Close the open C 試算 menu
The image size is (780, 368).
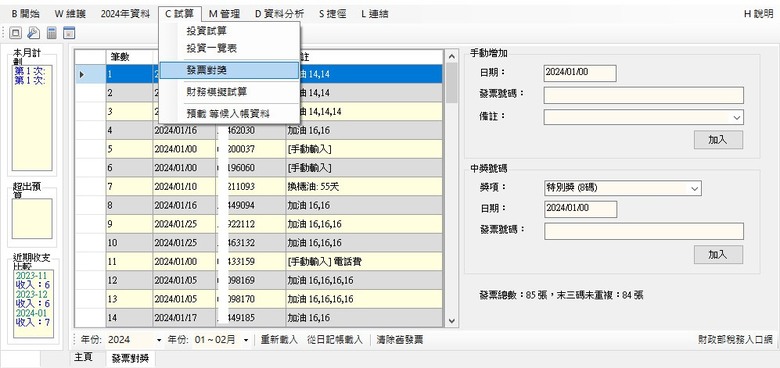(x=180, y=14)
